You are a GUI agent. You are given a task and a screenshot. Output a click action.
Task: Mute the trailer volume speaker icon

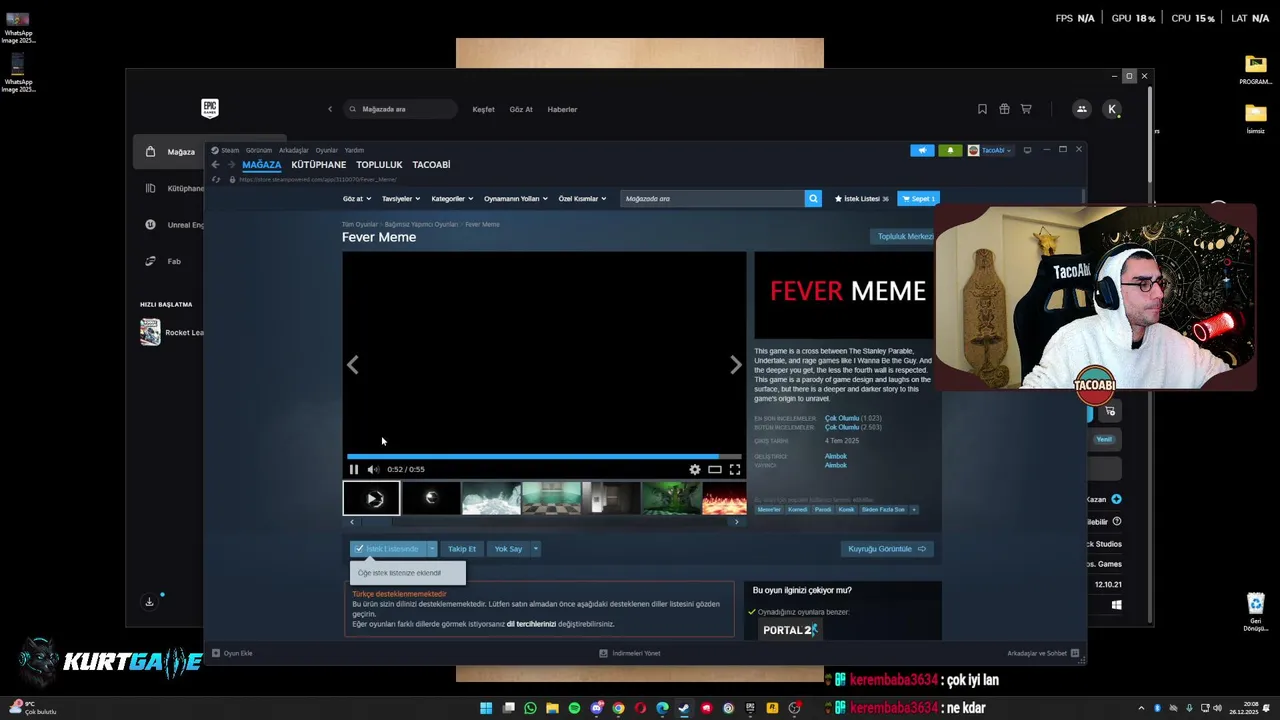(373, 469)
